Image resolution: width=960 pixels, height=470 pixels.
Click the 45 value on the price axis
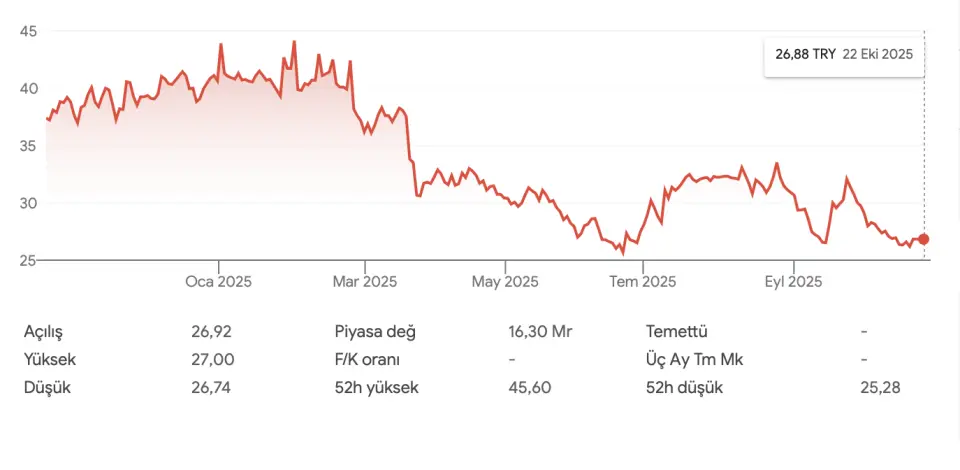coord(28,31)
